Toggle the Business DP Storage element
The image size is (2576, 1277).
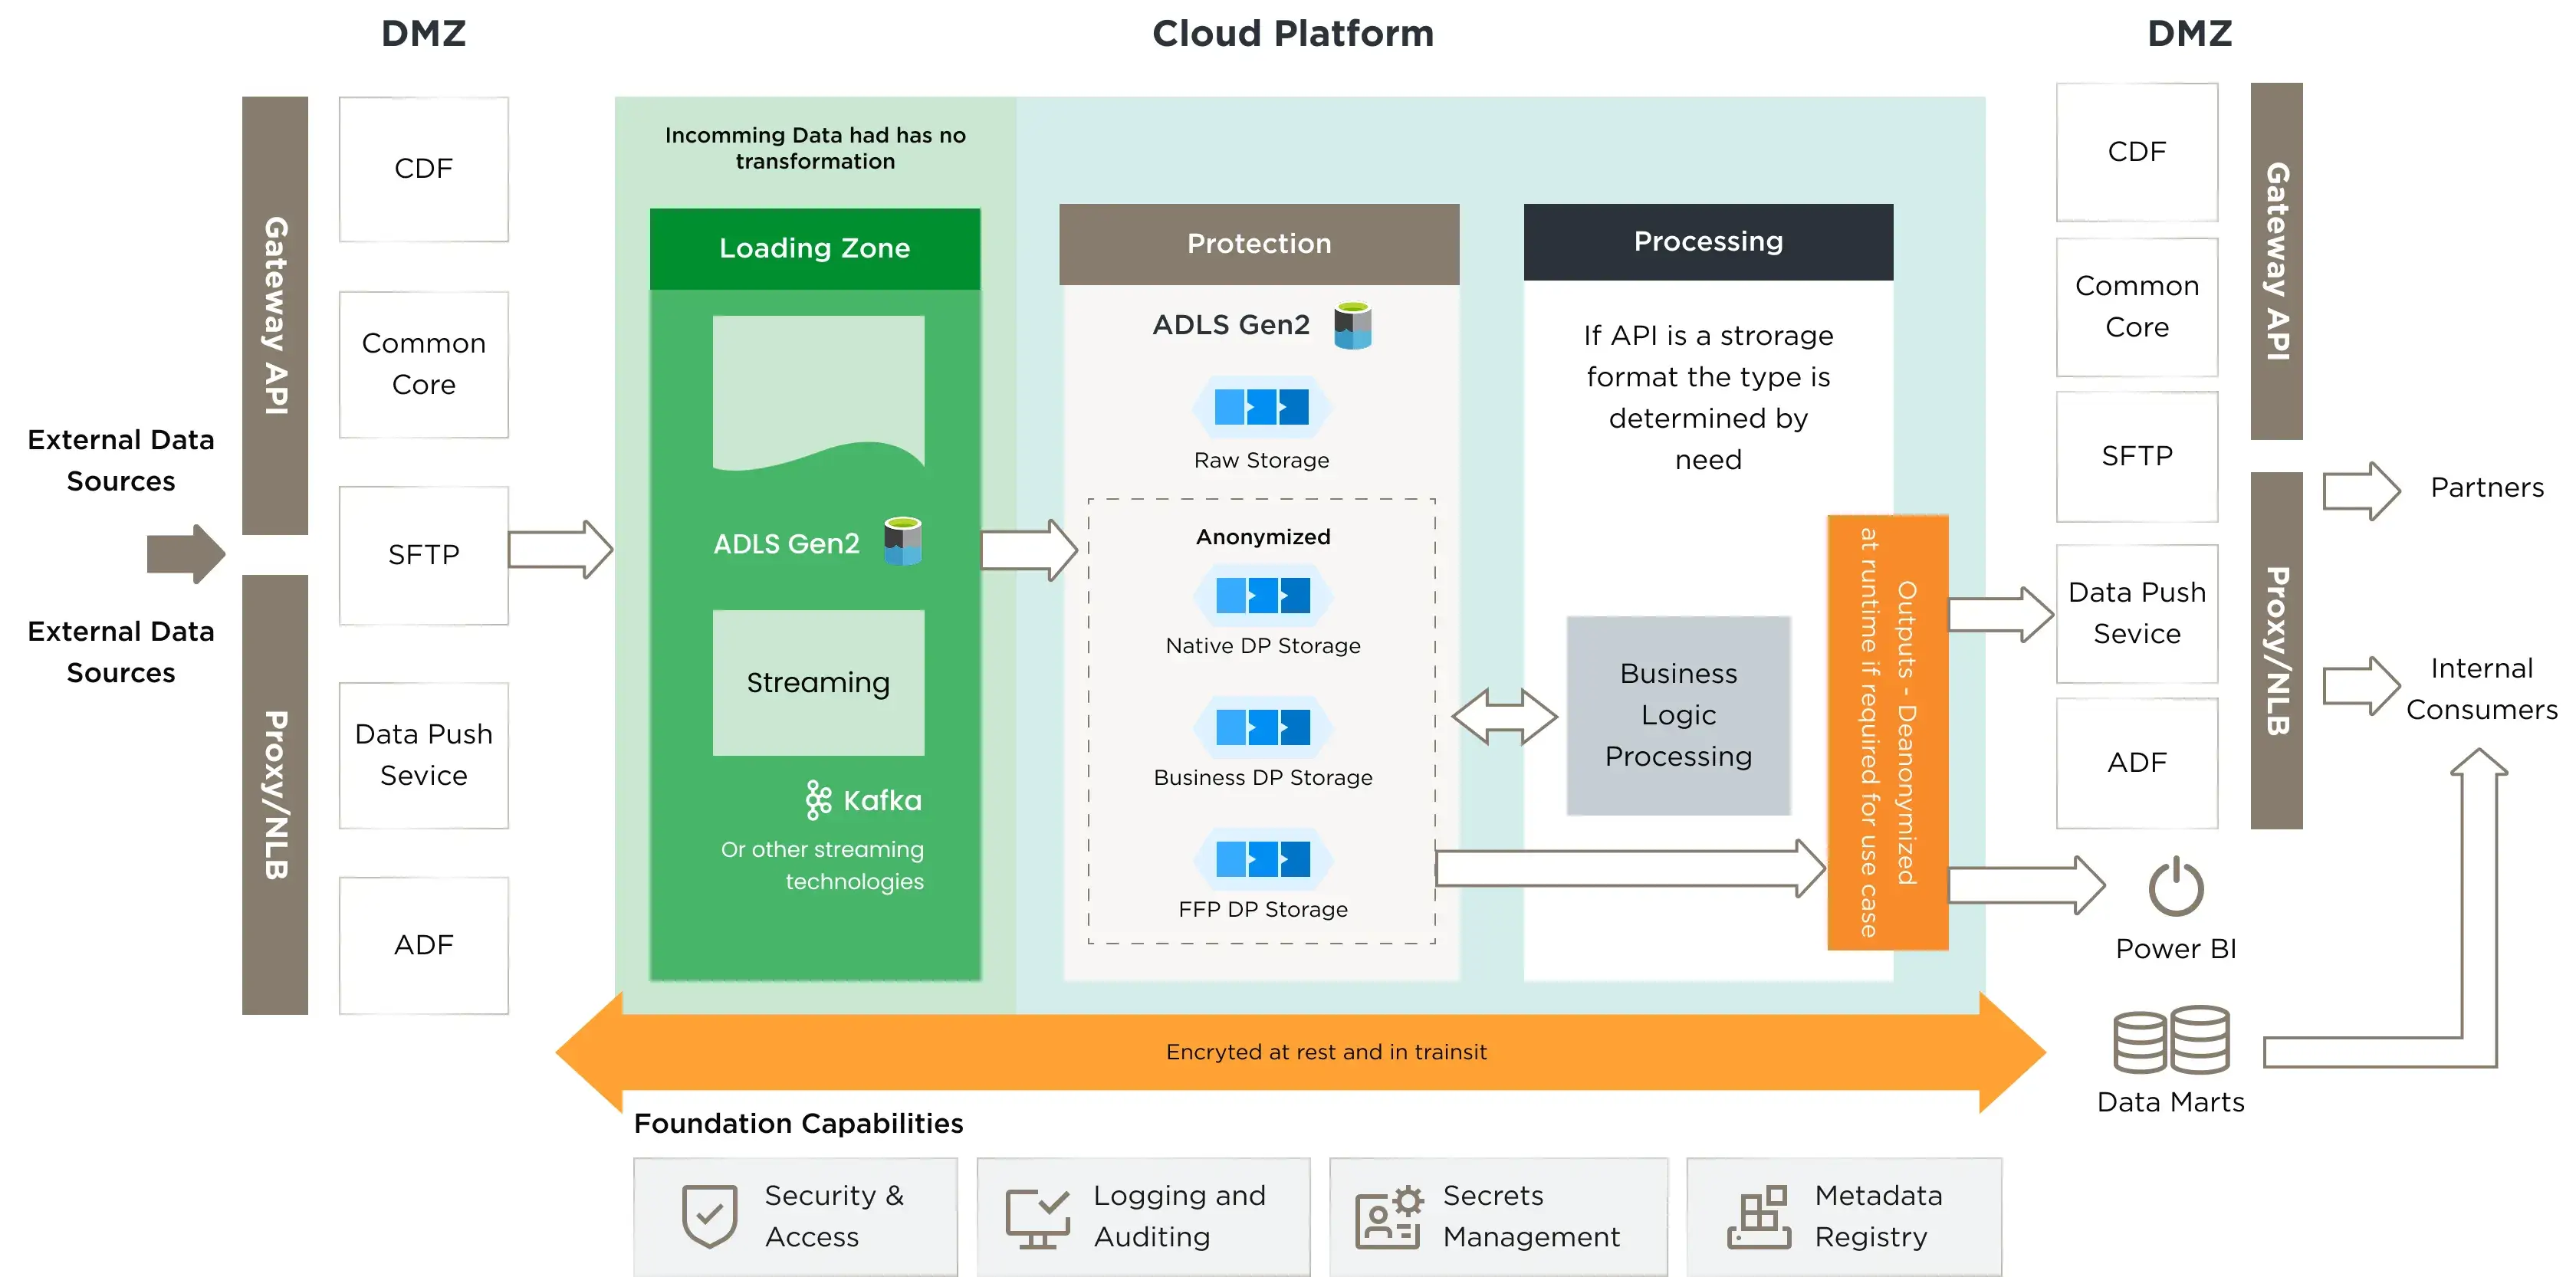[x=1261, y=727]
